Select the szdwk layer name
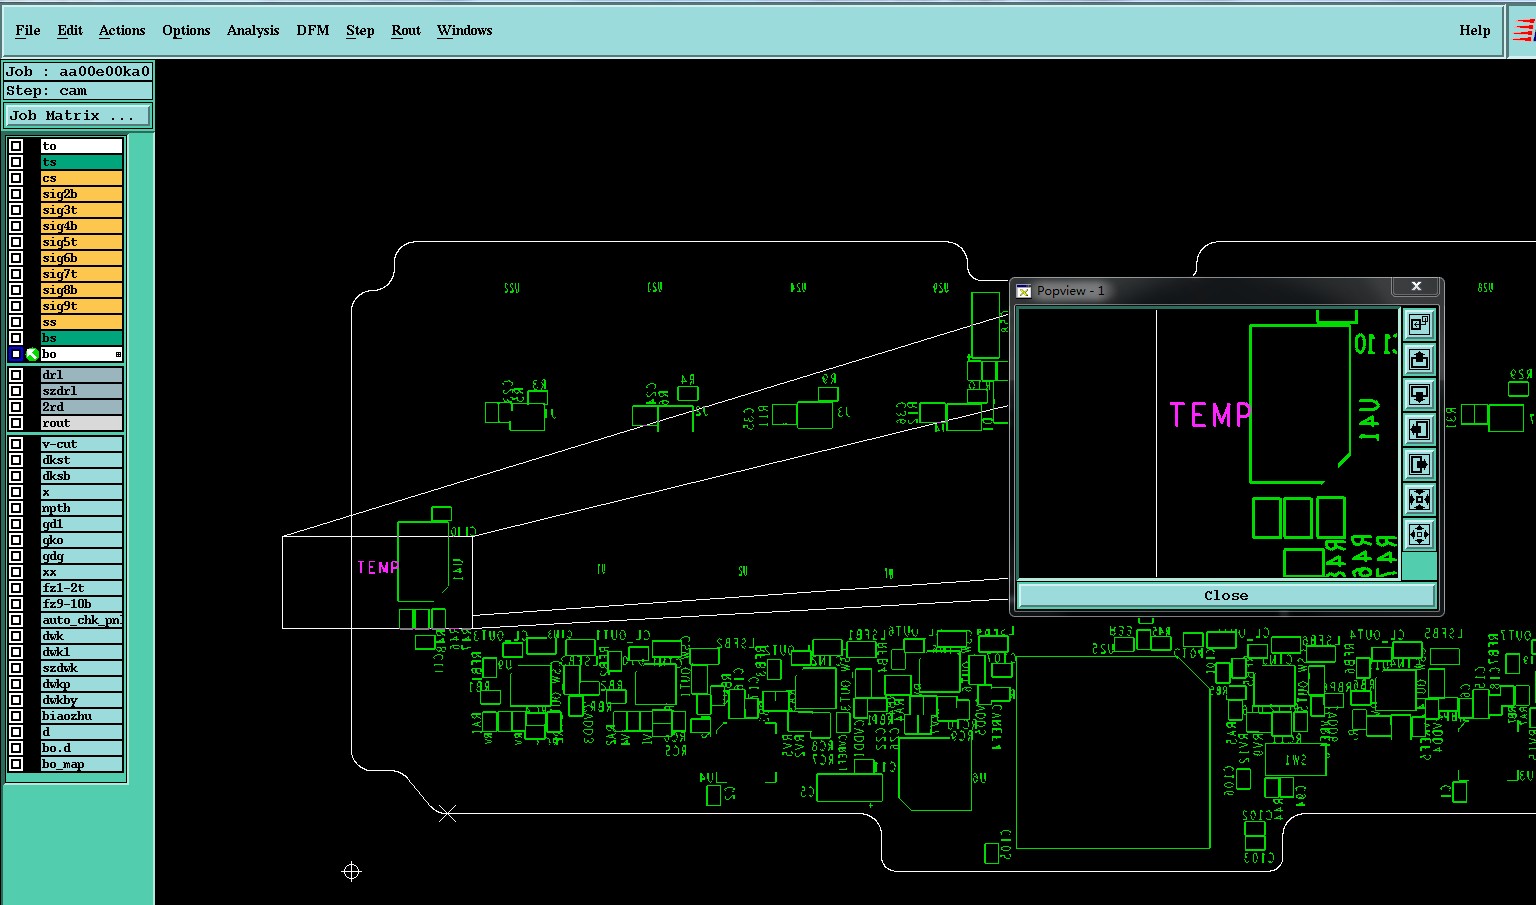The image size is (1536, 905). point(81,668)
